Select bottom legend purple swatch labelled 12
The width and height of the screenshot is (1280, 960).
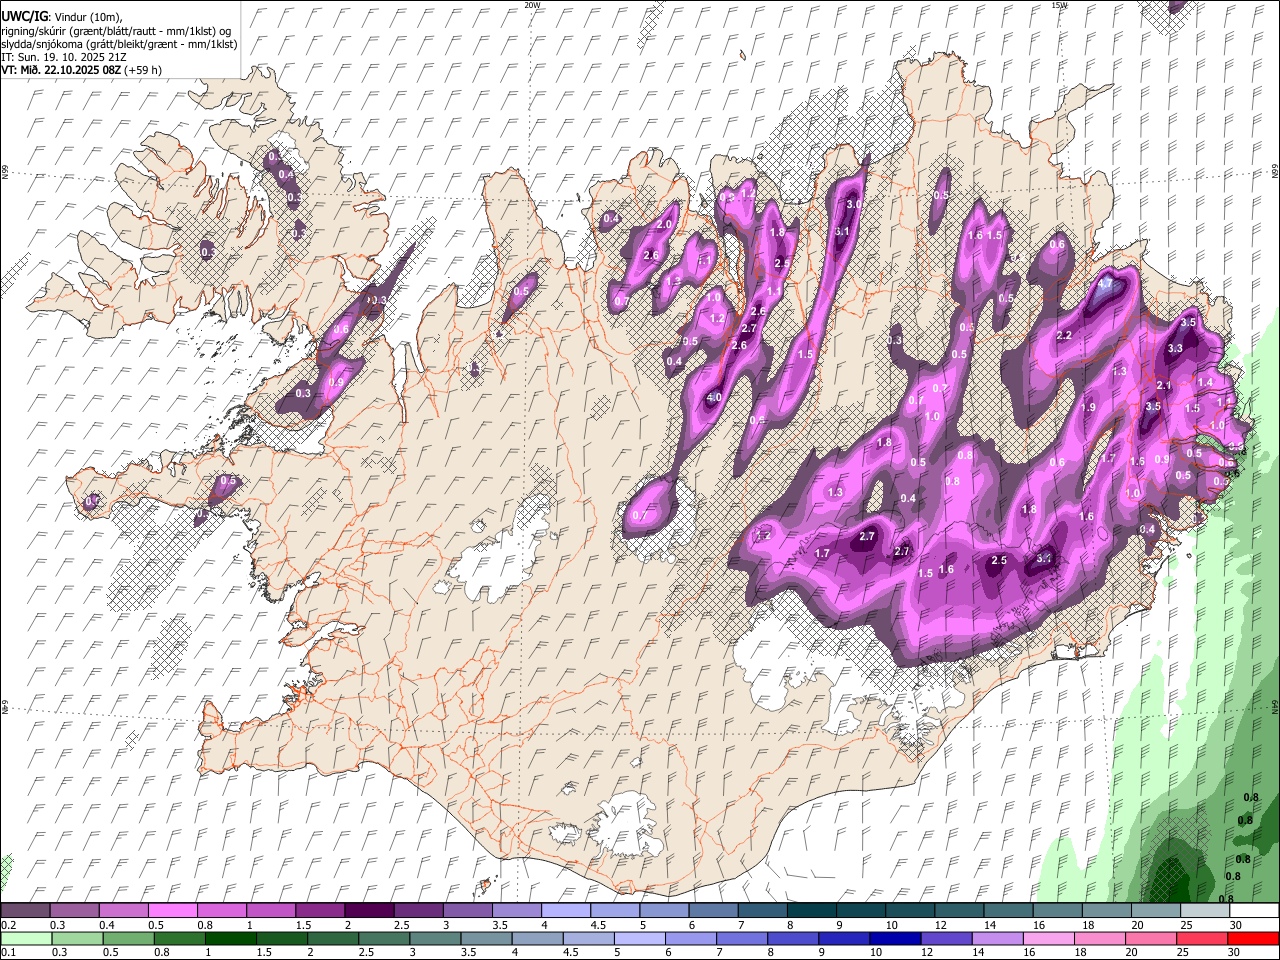(946, 938)
